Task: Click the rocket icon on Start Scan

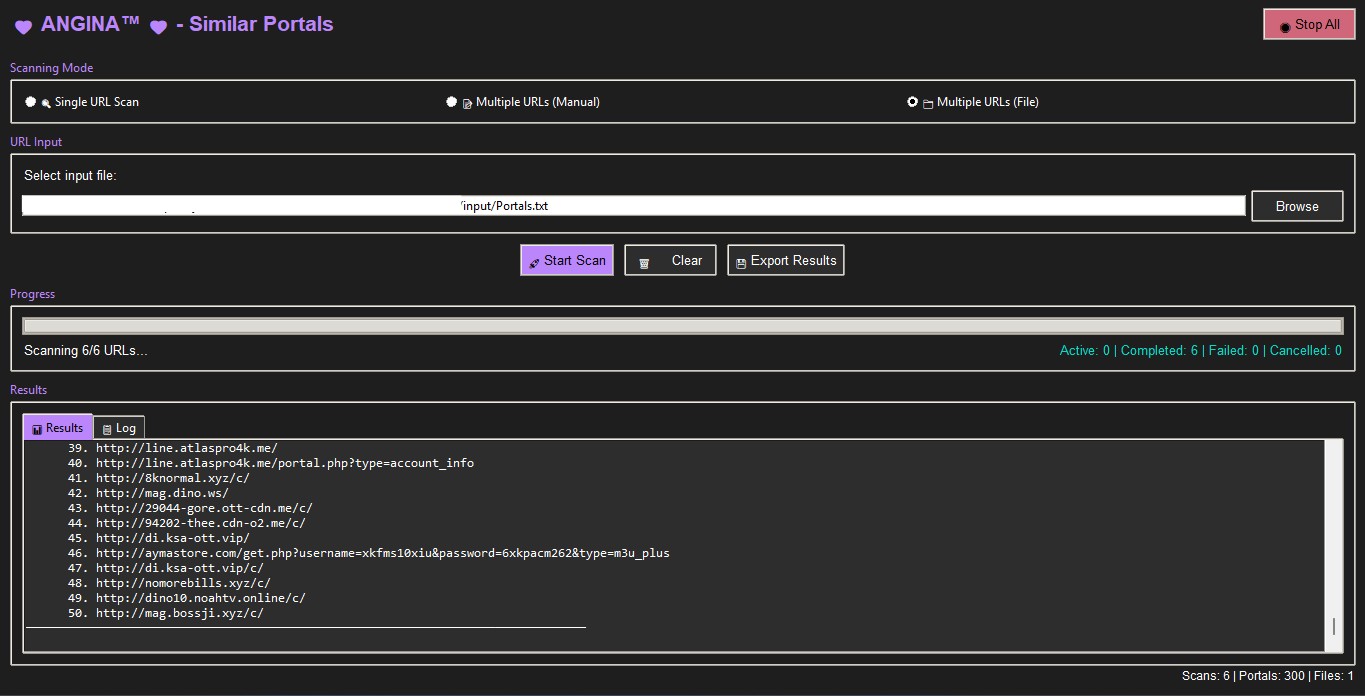Action: [x=534, y=263]
